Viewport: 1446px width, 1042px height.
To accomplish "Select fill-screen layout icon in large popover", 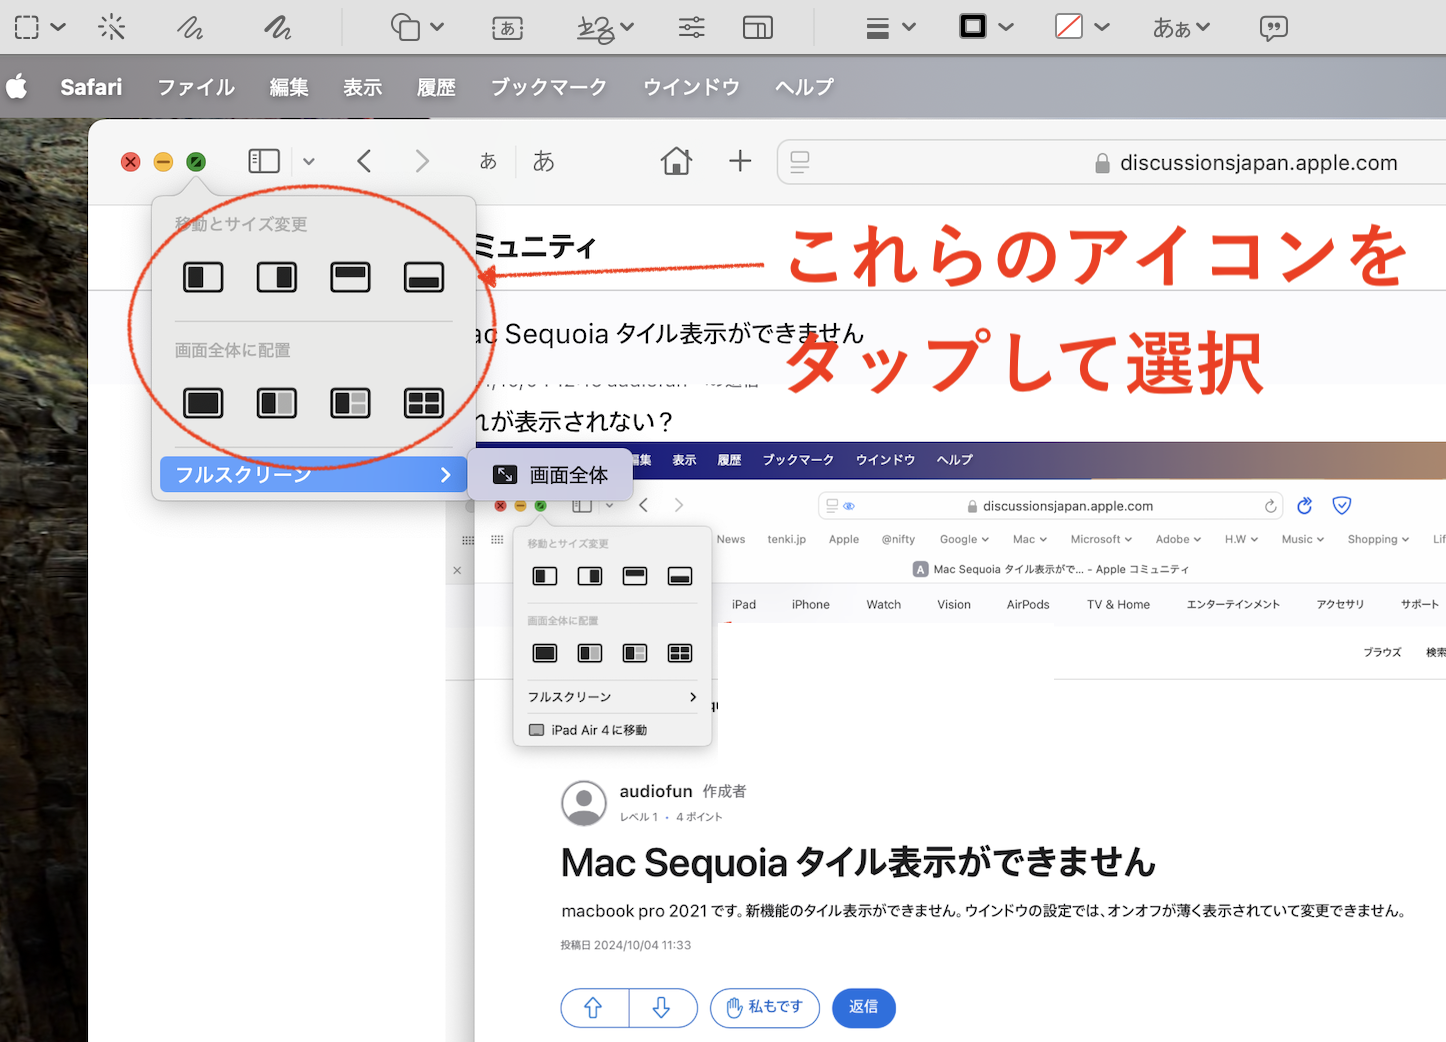I will click(x=203, y=403).
